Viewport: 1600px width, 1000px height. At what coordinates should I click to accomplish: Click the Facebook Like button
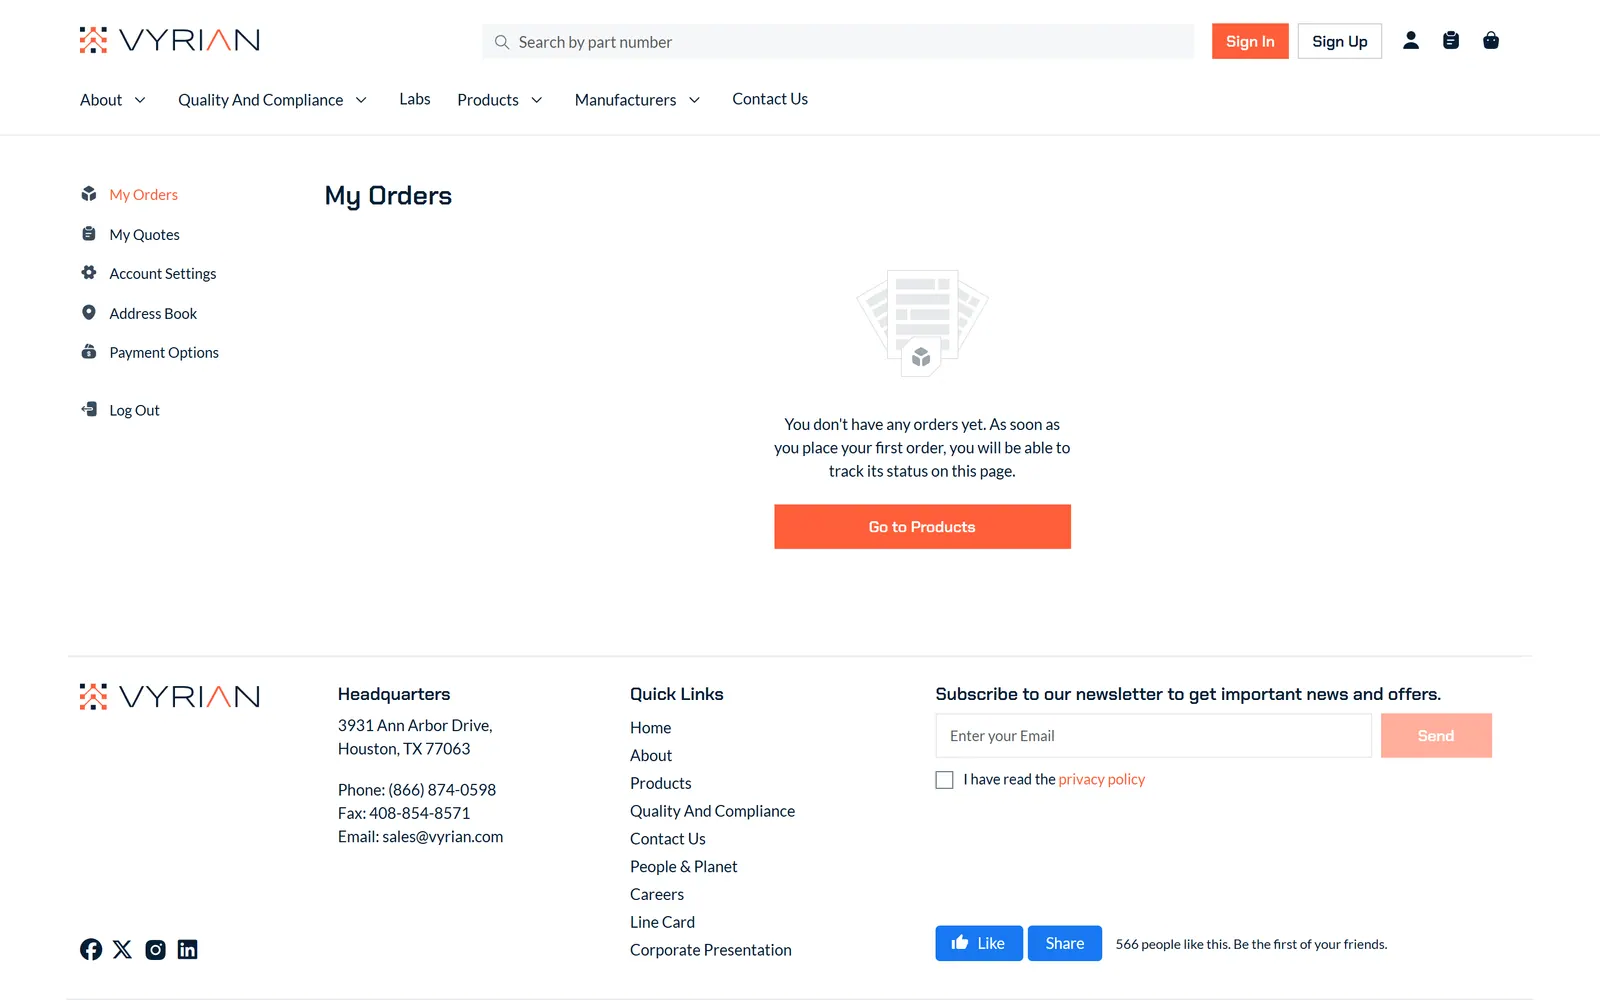click(x=979, y=943)
